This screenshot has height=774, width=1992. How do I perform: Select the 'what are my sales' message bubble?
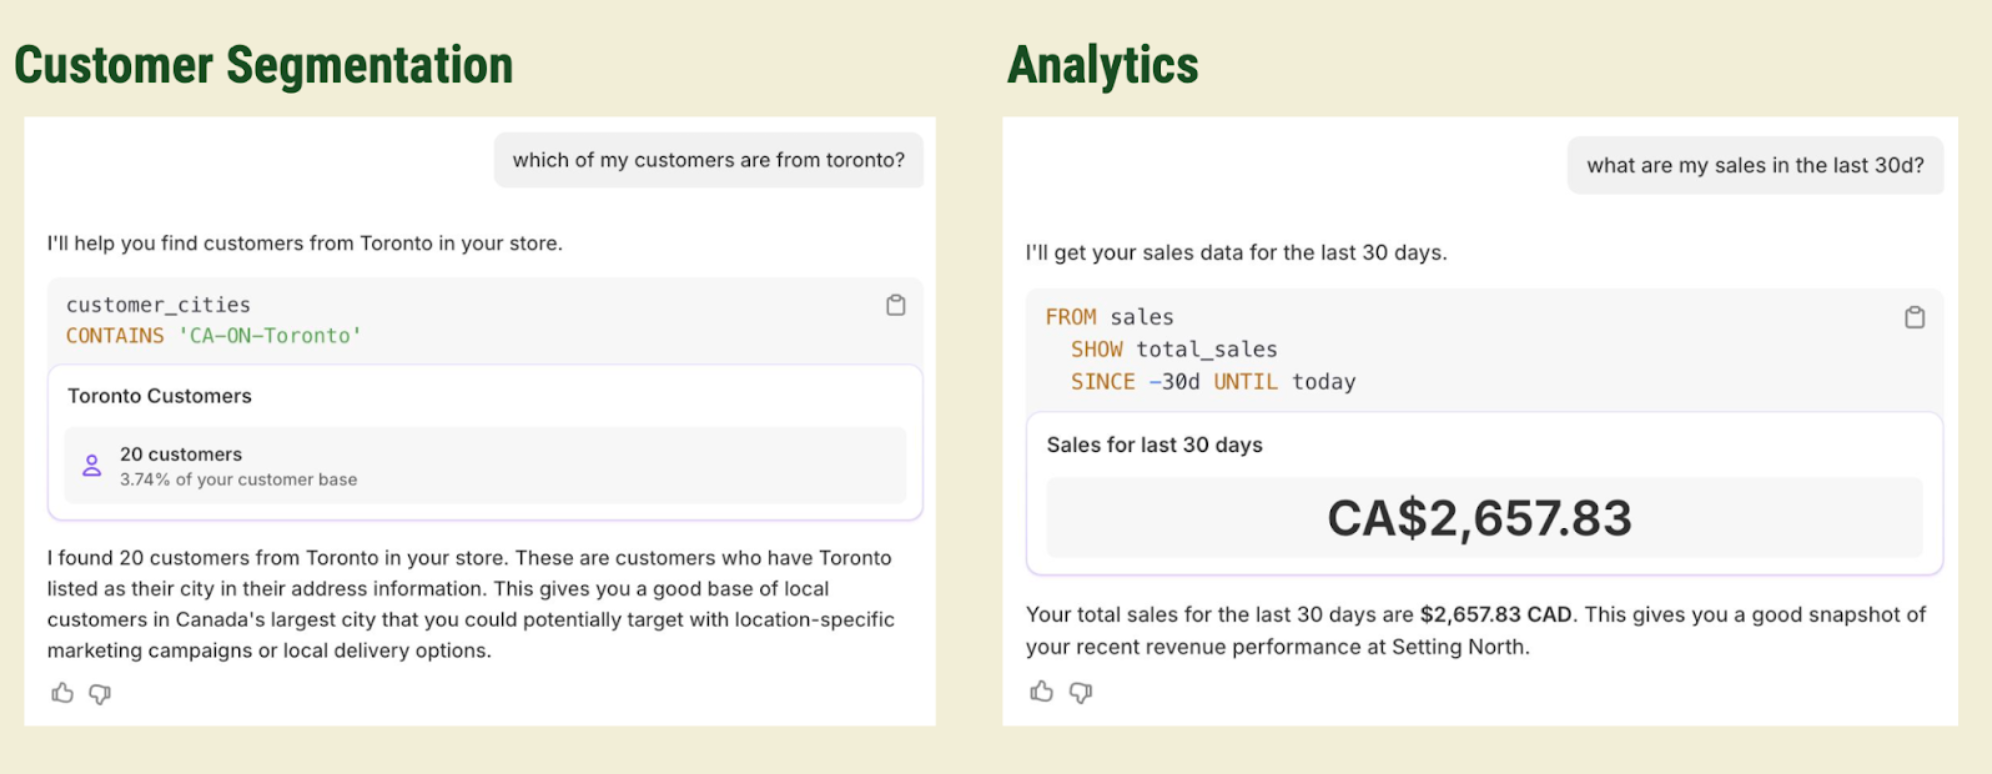[x=1755, y=165]
